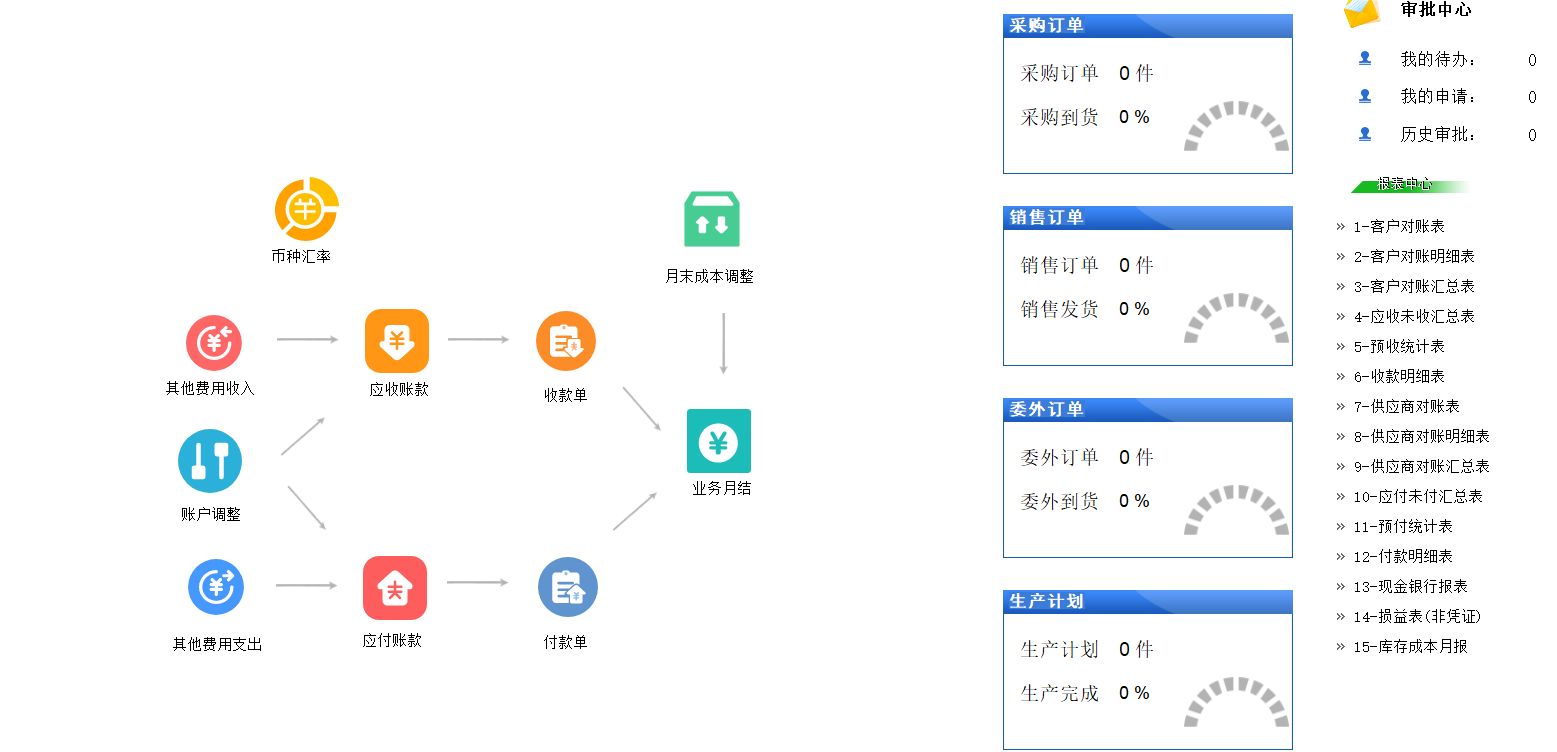1557x752 pixels.
Task: Open the 1-客户对账表 report link
Action: [x=1398, y=227]
